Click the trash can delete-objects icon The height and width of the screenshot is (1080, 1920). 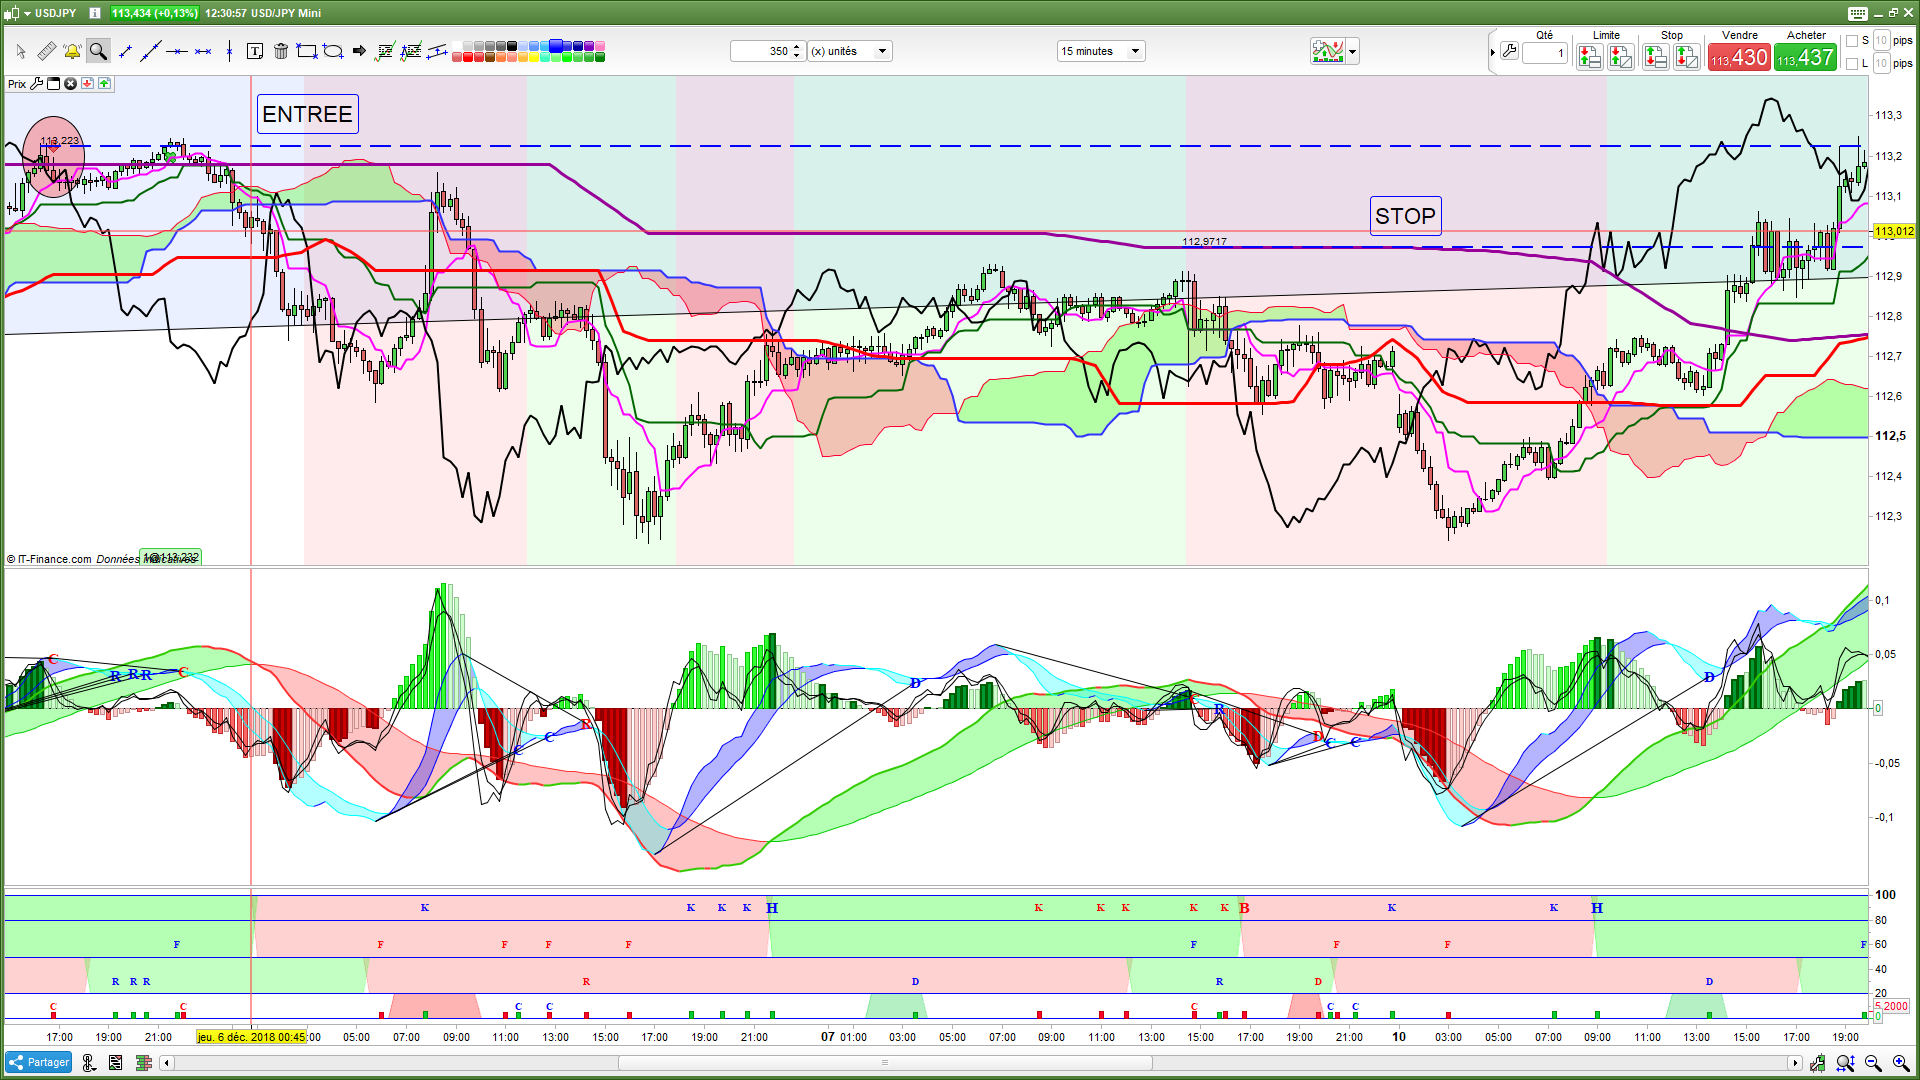[281, 51]
